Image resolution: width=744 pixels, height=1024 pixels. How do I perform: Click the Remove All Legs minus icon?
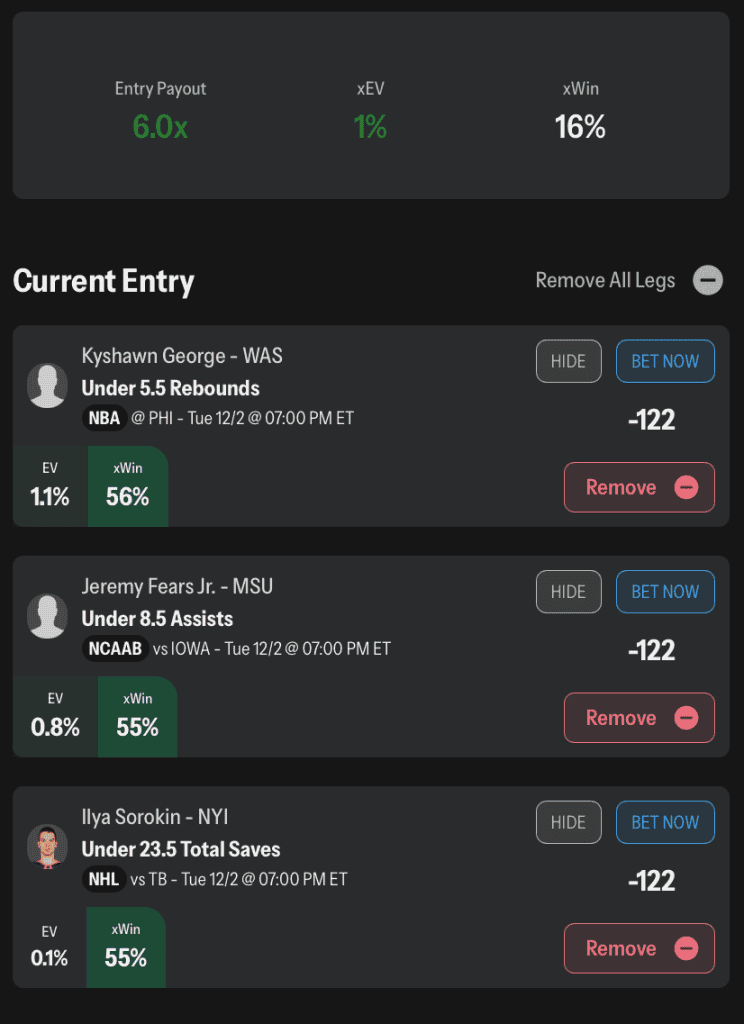coord(708,280)
